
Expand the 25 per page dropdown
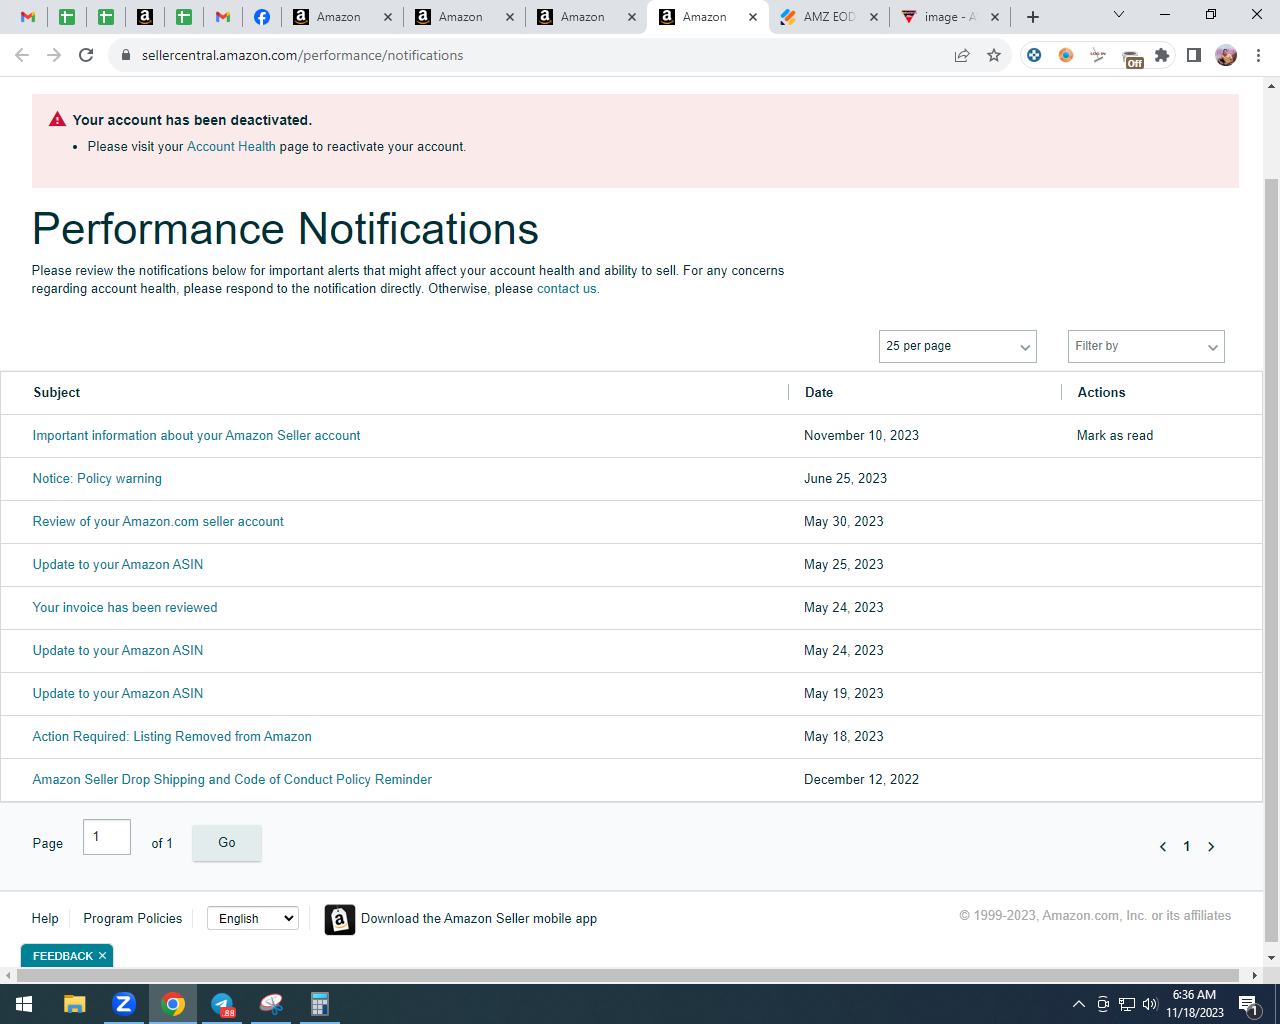[958, 346]
